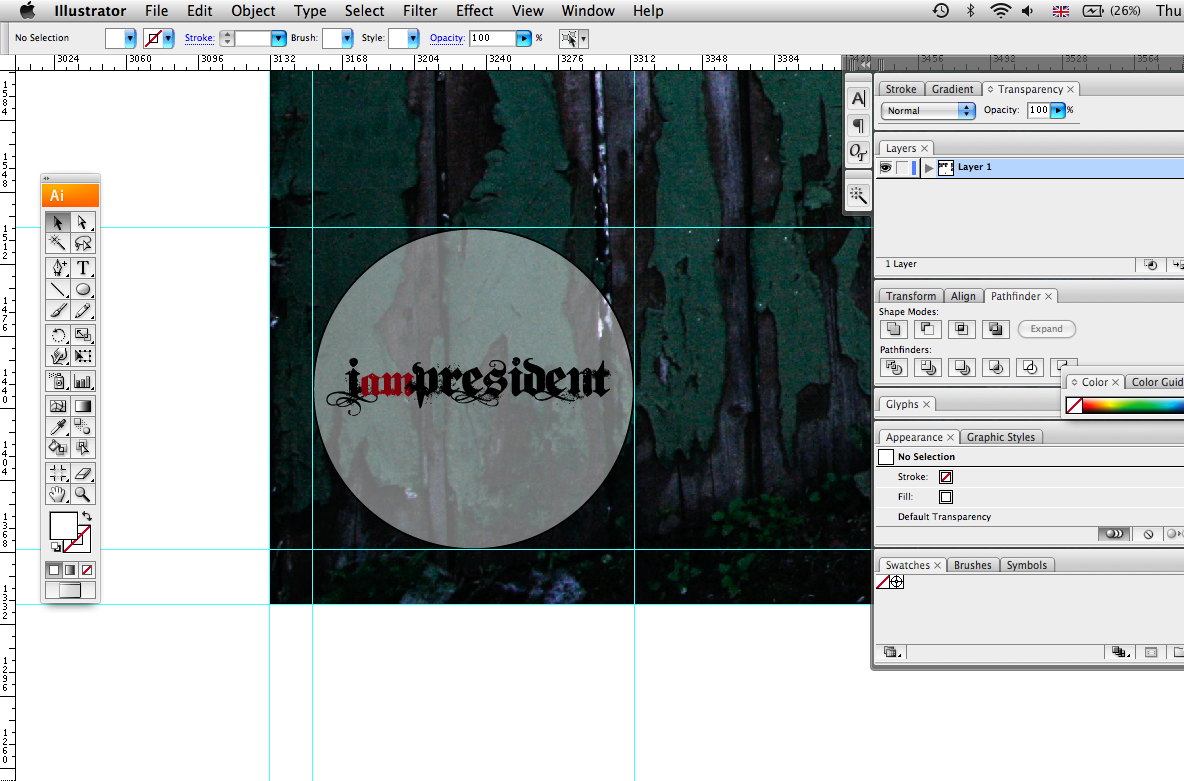
Task: Activate the Type tool
Action: [x=82, y=267]
